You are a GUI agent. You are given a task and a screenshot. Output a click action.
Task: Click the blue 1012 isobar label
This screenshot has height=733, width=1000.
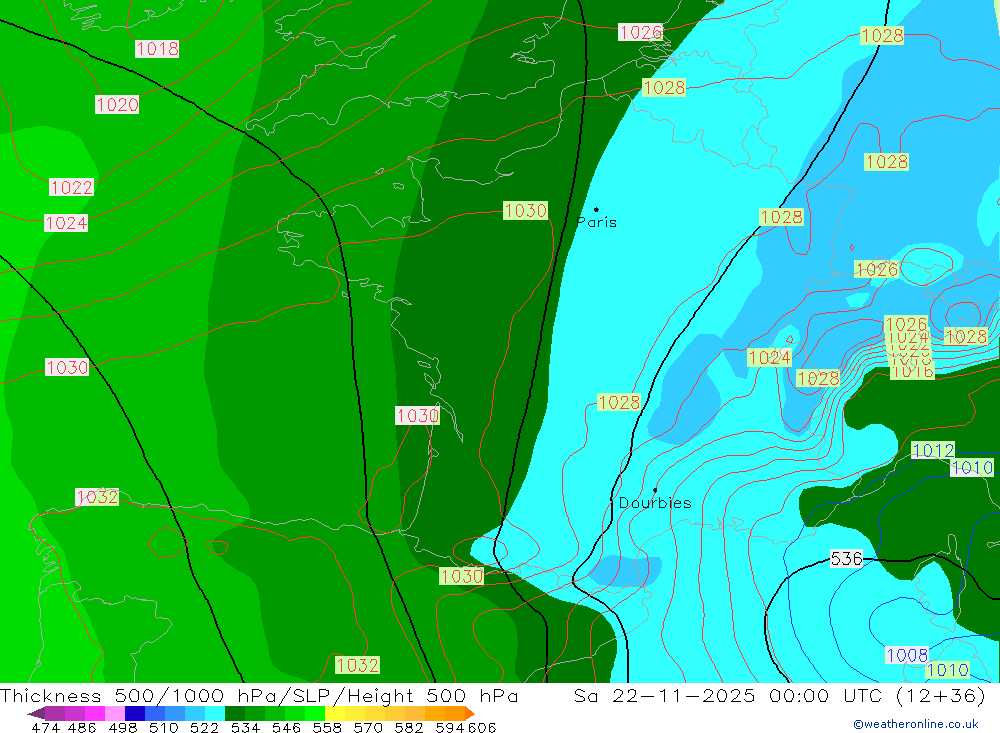933,450
